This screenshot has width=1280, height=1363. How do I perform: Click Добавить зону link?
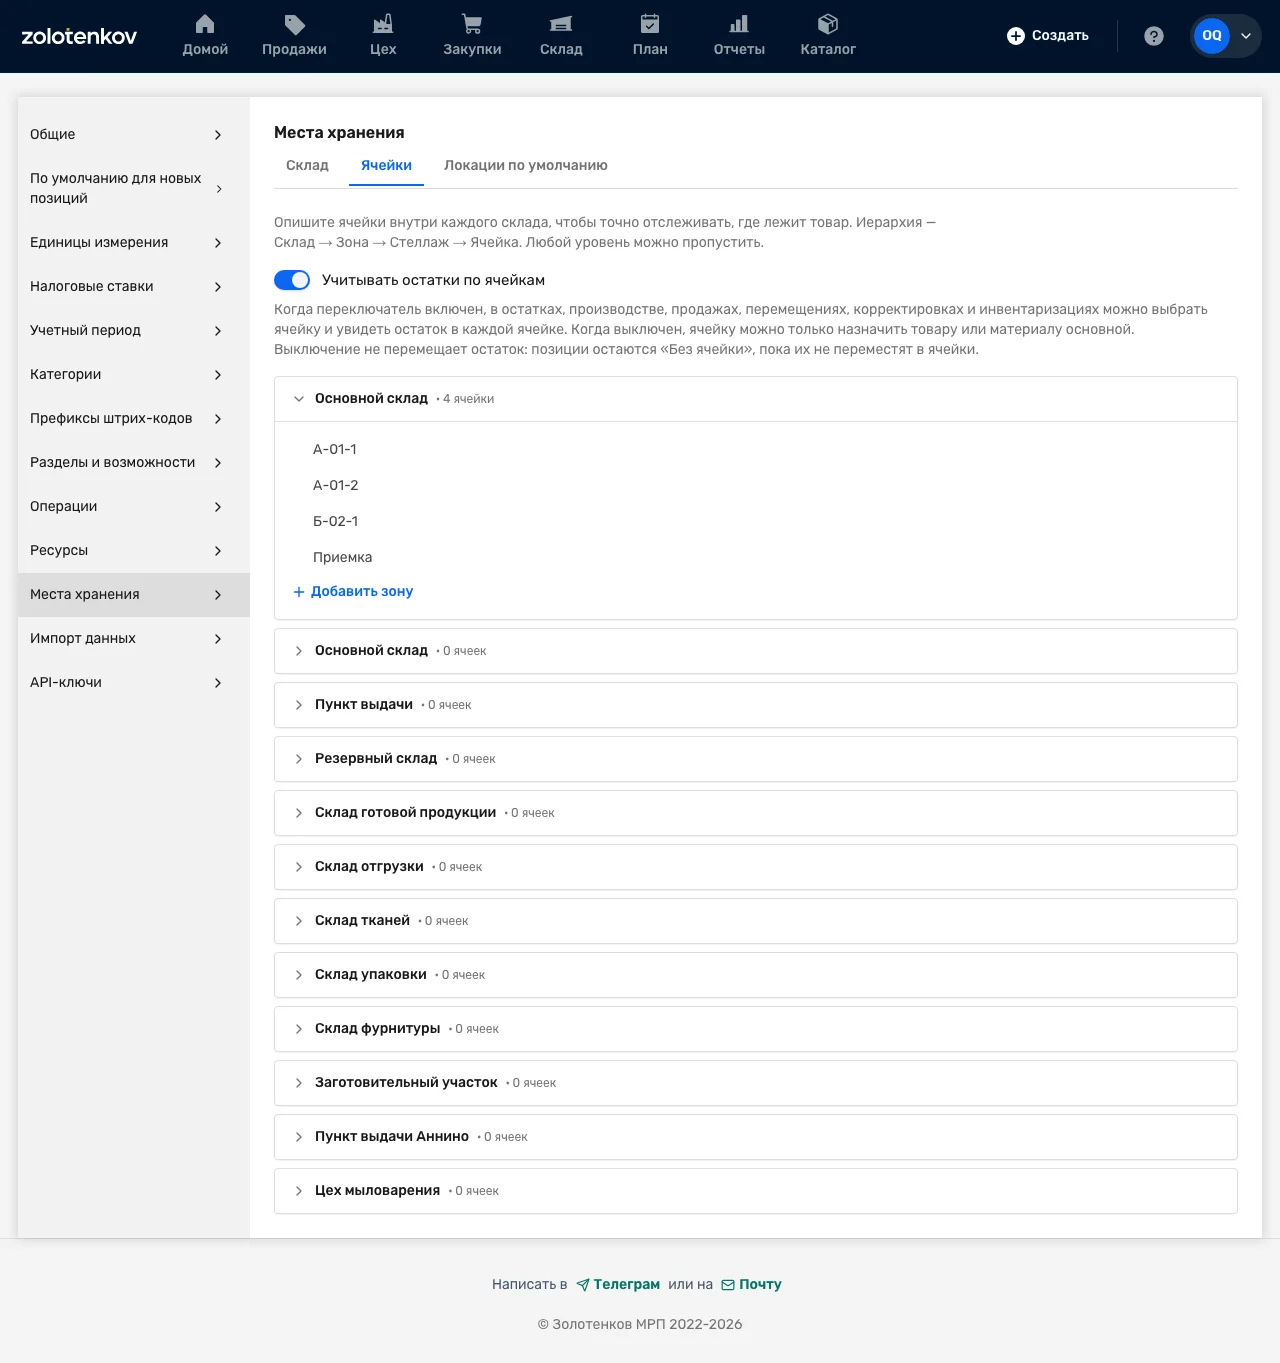click(x=353, y=592)
